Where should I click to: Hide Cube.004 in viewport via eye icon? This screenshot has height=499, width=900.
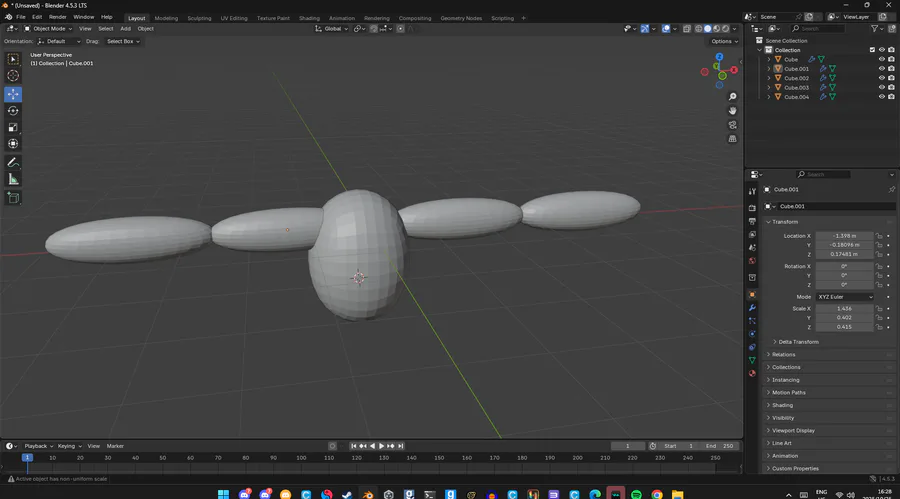click(882, 97)
